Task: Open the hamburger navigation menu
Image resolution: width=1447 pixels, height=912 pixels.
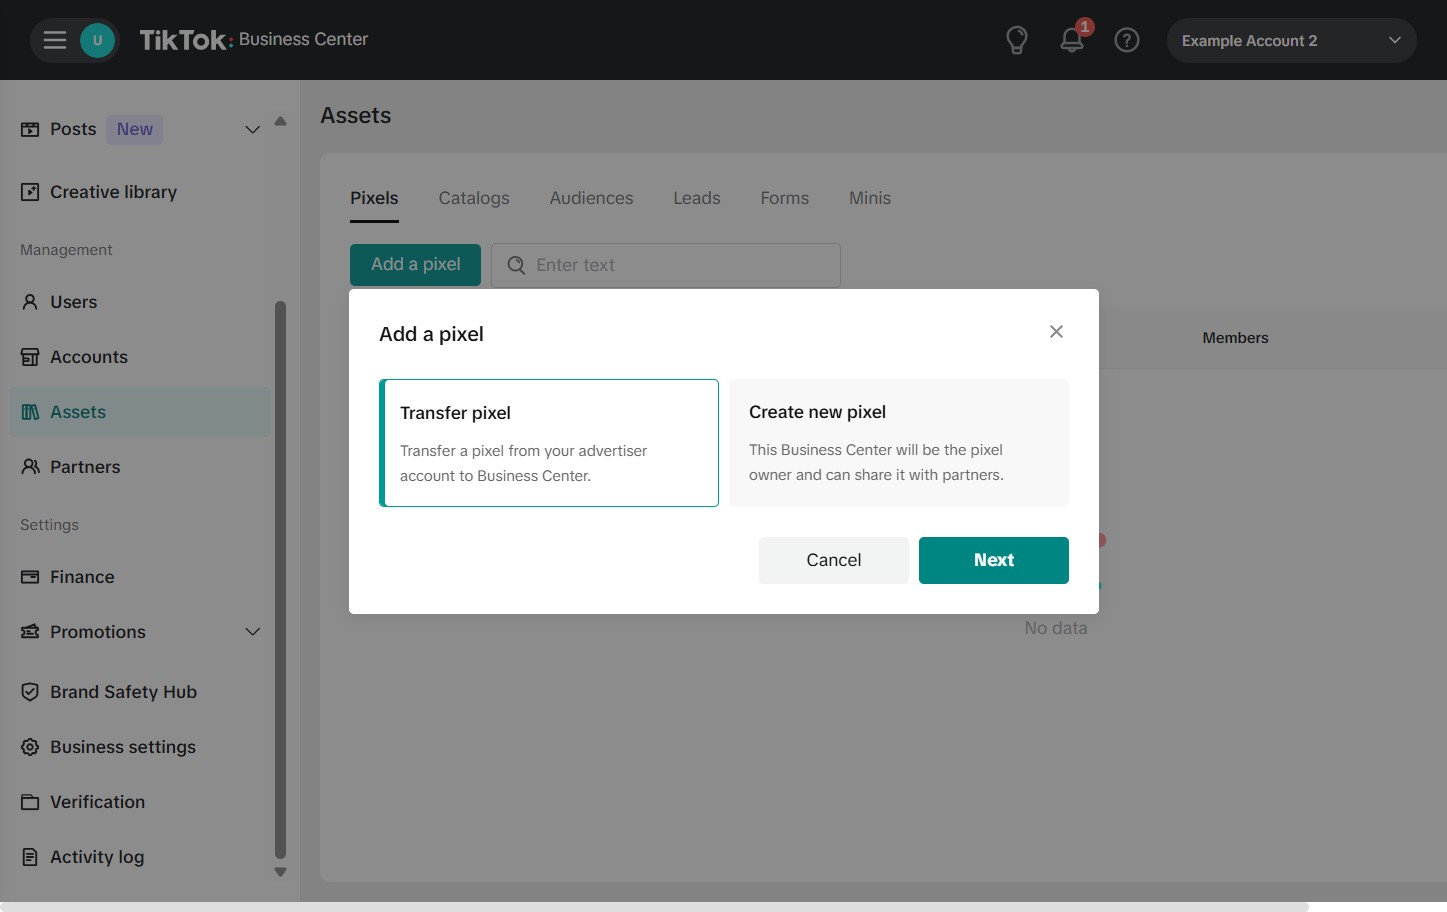Action: click(x=54, y=40)
